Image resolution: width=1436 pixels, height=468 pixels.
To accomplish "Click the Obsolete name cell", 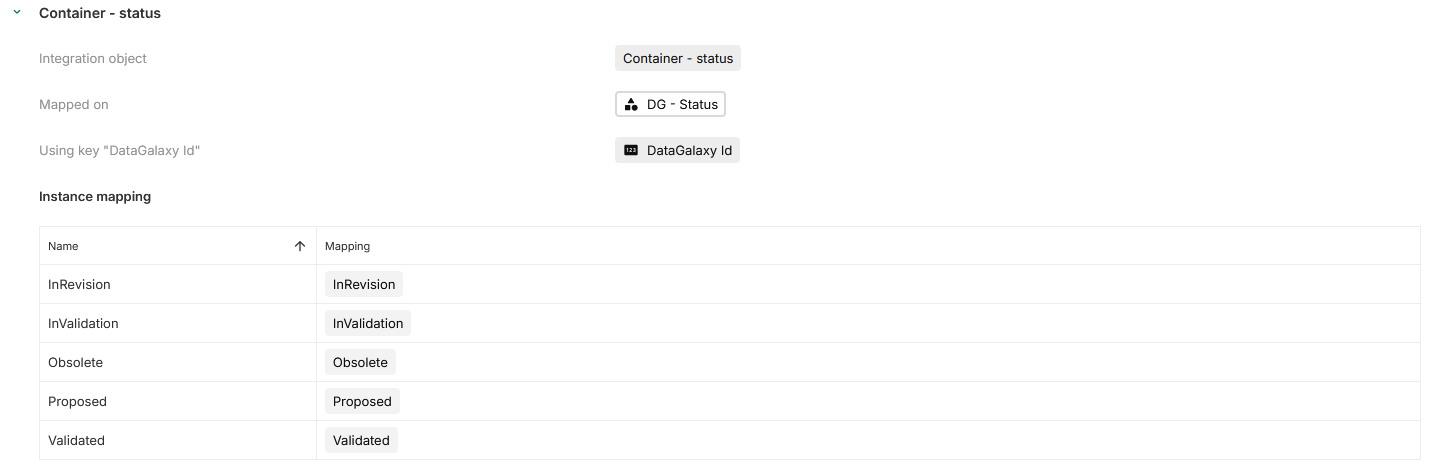I will (x=75, y=362).
